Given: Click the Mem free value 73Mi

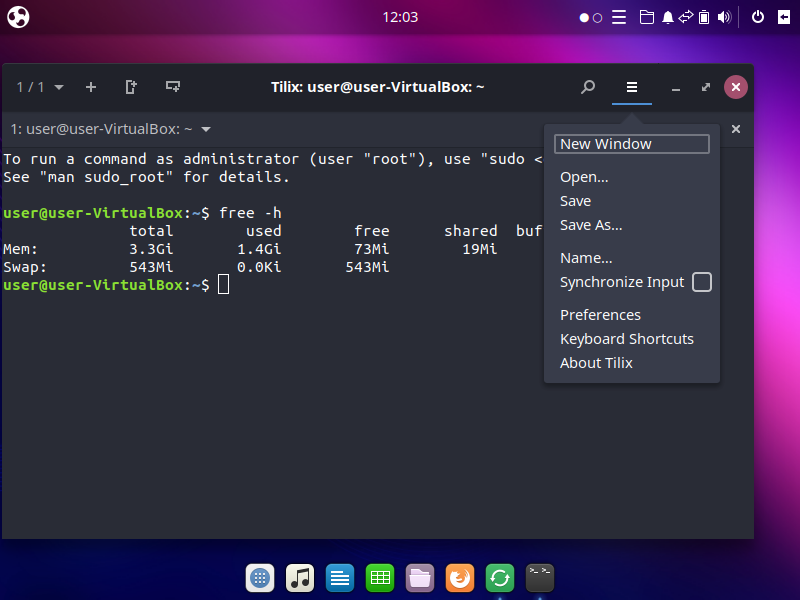Looking at the screenshot, I should click(x=371, y=249).
